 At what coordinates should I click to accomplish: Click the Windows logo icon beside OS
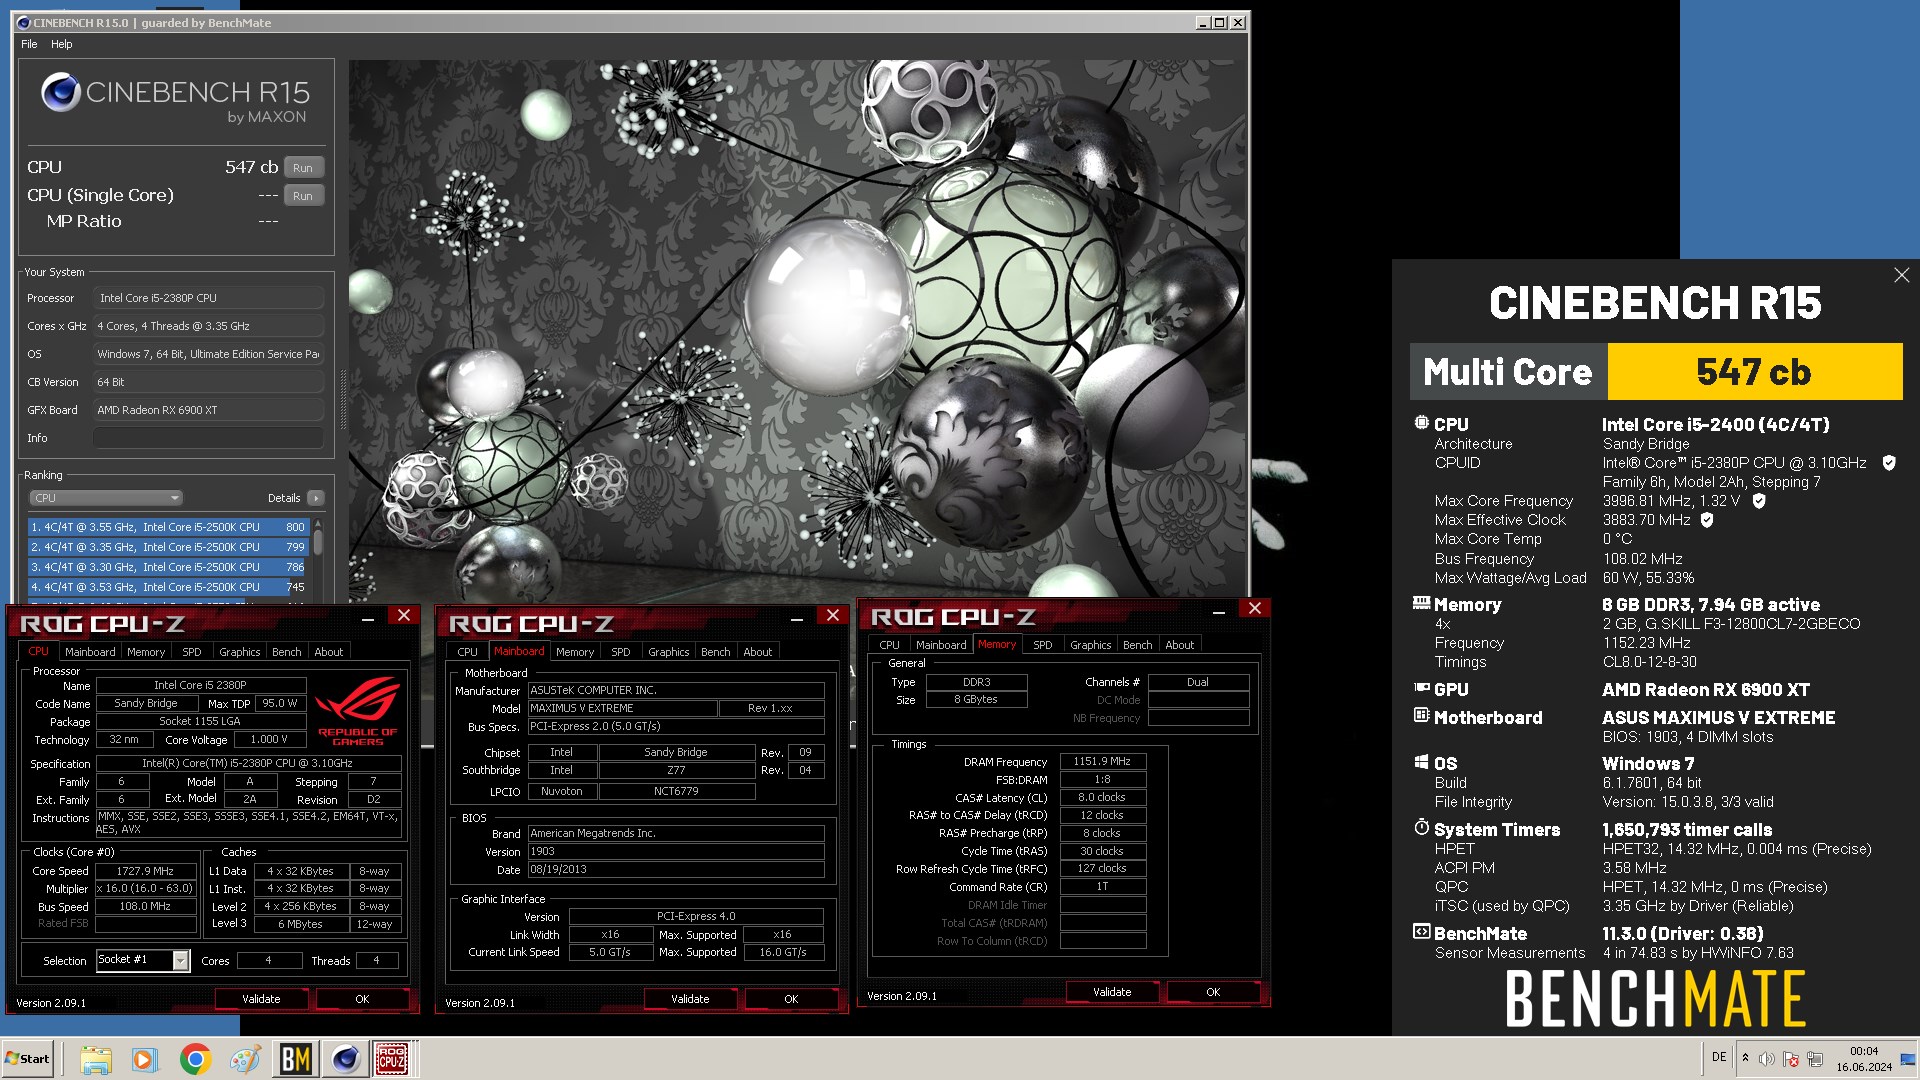coord(1421,762)
